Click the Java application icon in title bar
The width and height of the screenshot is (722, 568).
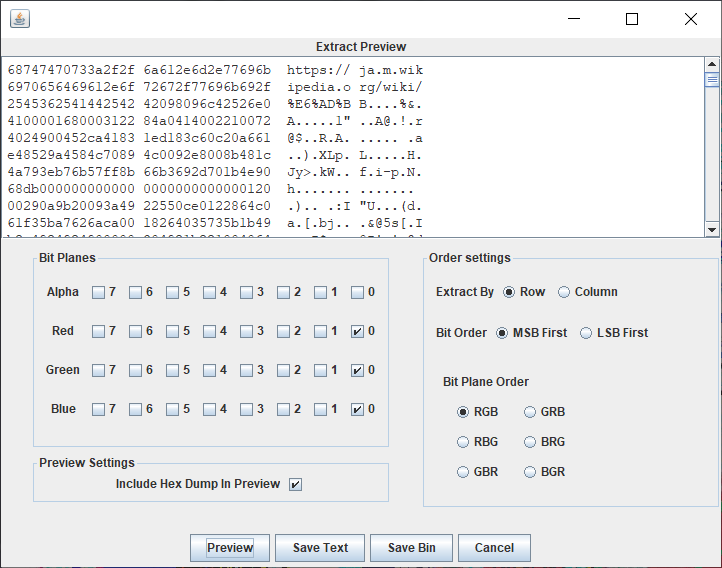20,19
